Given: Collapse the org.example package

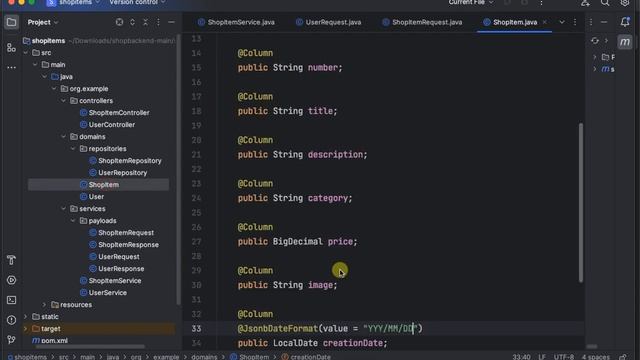Looking at the screenshot, I should click(x=54, y=89).
